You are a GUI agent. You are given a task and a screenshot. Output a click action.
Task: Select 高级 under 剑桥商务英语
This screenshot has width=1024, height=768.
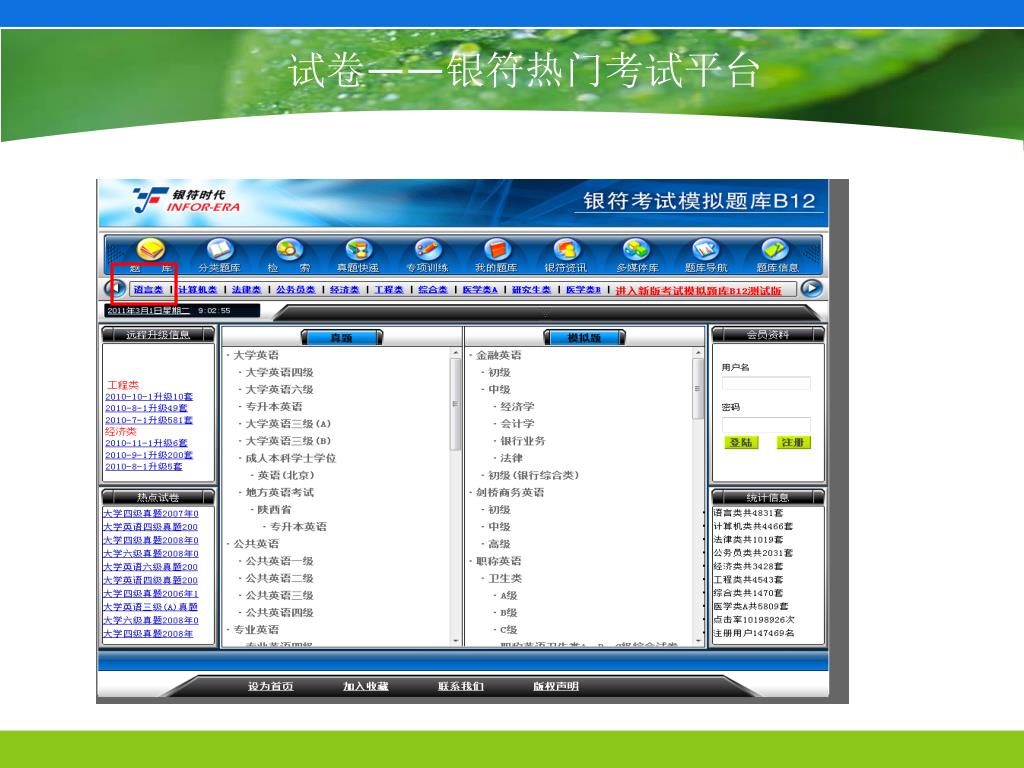tap(499, 544)
